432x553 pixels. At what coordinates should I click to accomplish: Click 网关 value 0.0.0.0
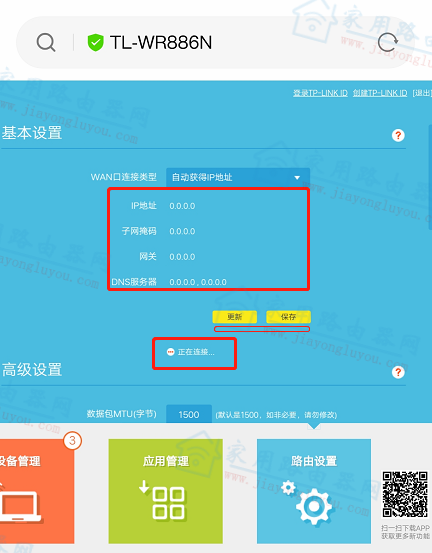click(x=182, y=257)
